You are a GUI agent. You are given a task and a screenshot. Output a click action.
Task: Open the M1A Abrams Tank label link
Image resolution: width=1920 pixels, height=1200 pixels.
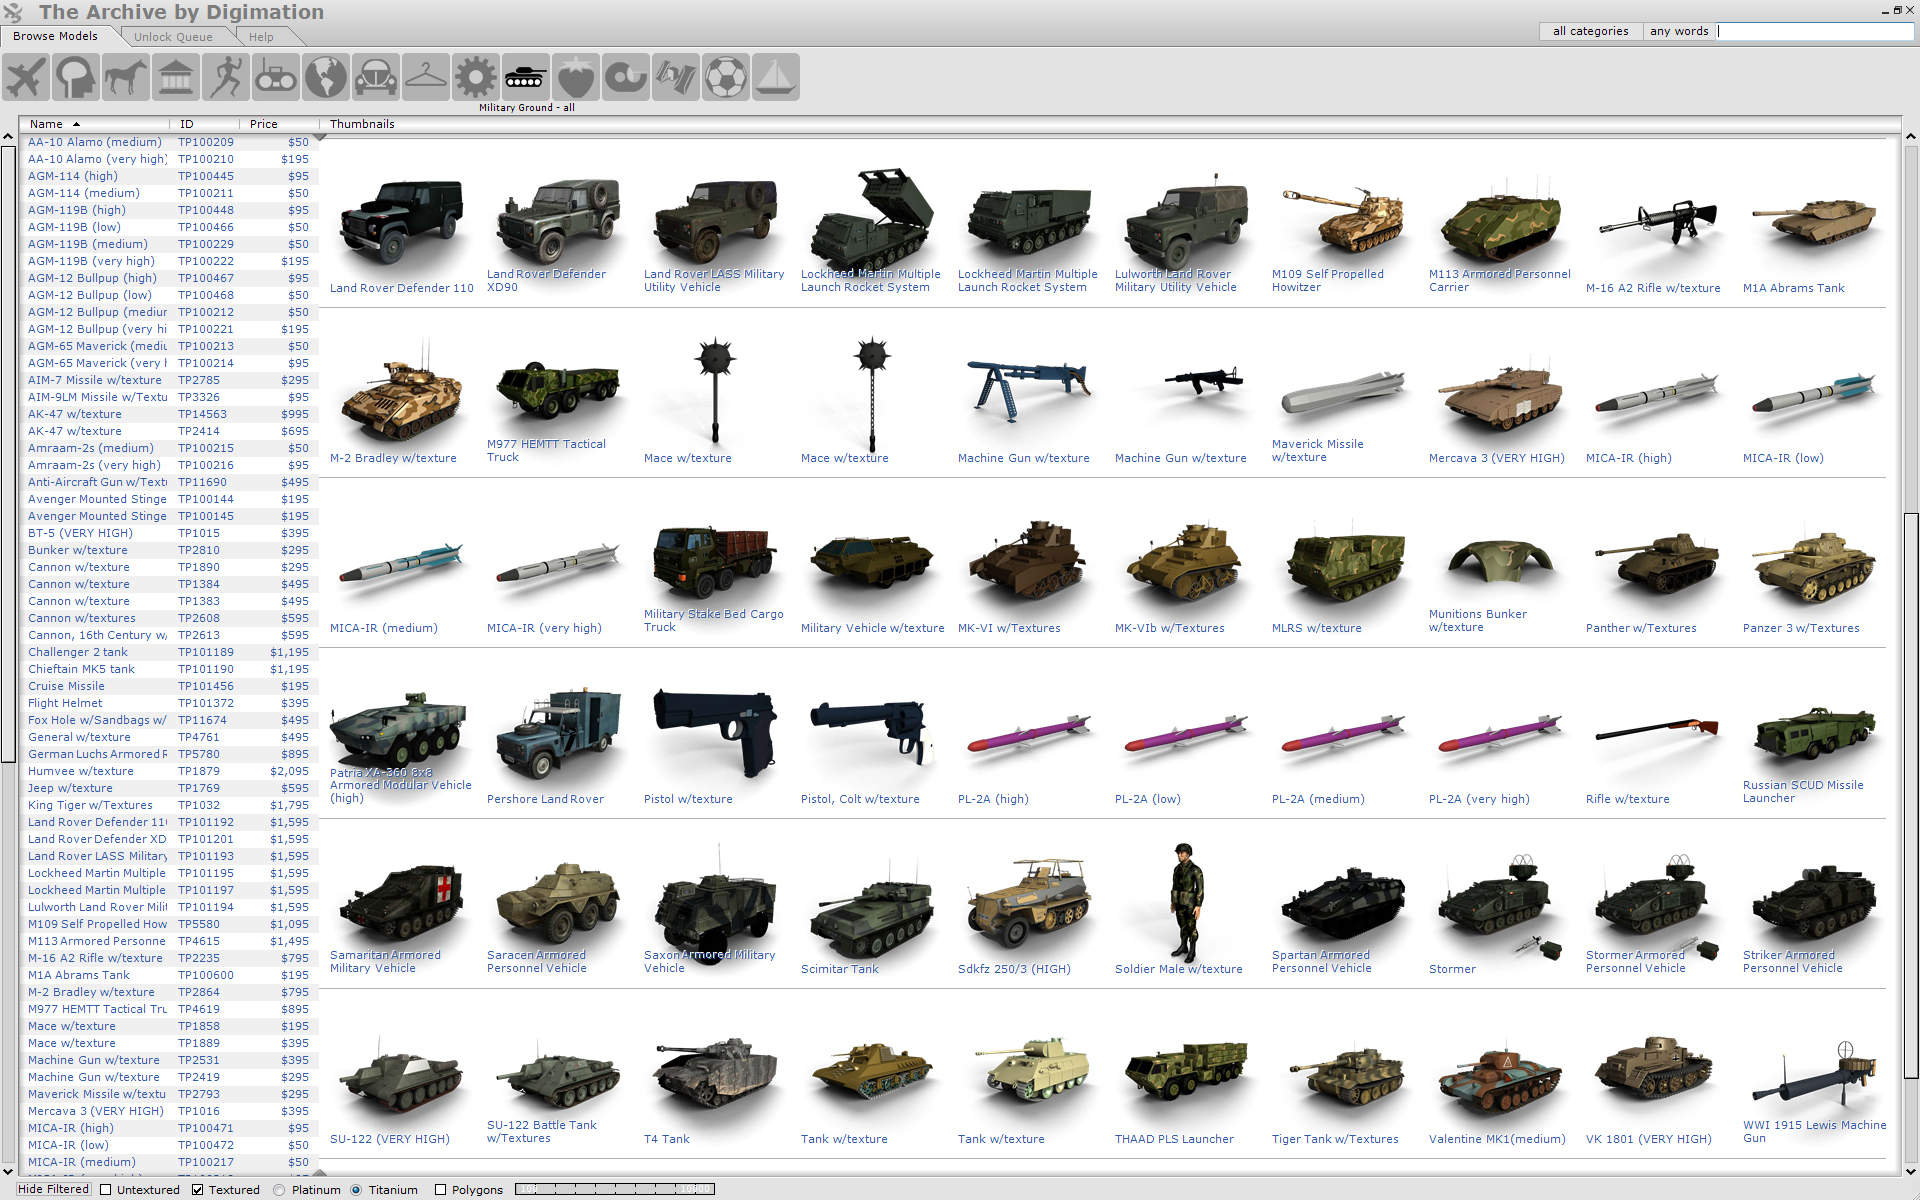click(1793, 288)
